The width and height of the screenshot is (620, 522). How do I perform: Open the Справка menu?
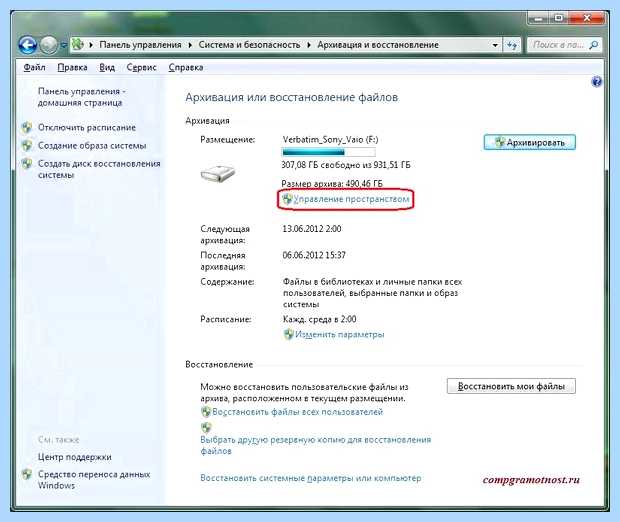[x=186, y=68]
